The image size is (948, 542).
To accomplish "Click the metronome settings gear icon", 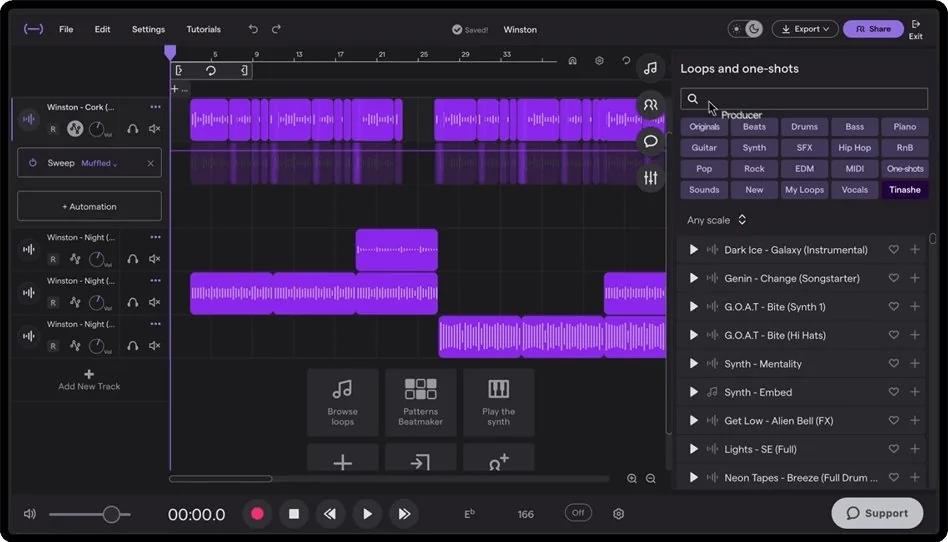I will pyautogui.click(x=618, y=514).
